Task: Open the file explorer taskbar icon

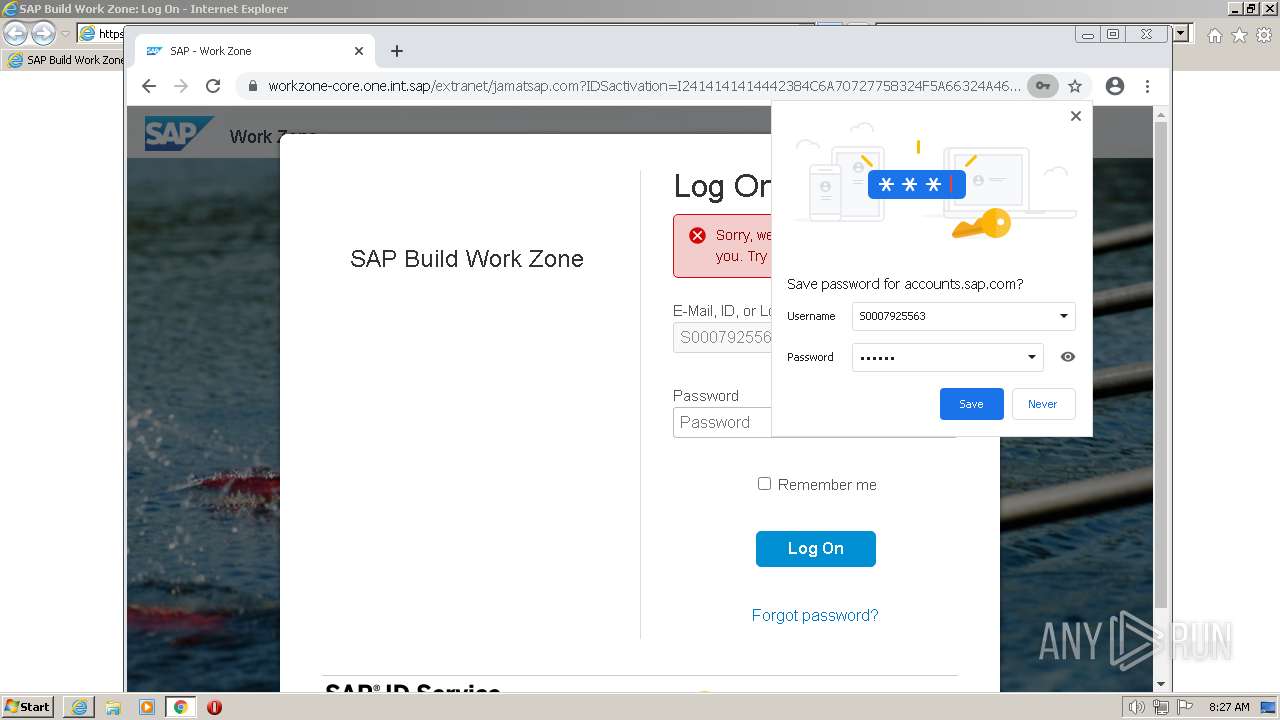Action: [x=113, y=707]
